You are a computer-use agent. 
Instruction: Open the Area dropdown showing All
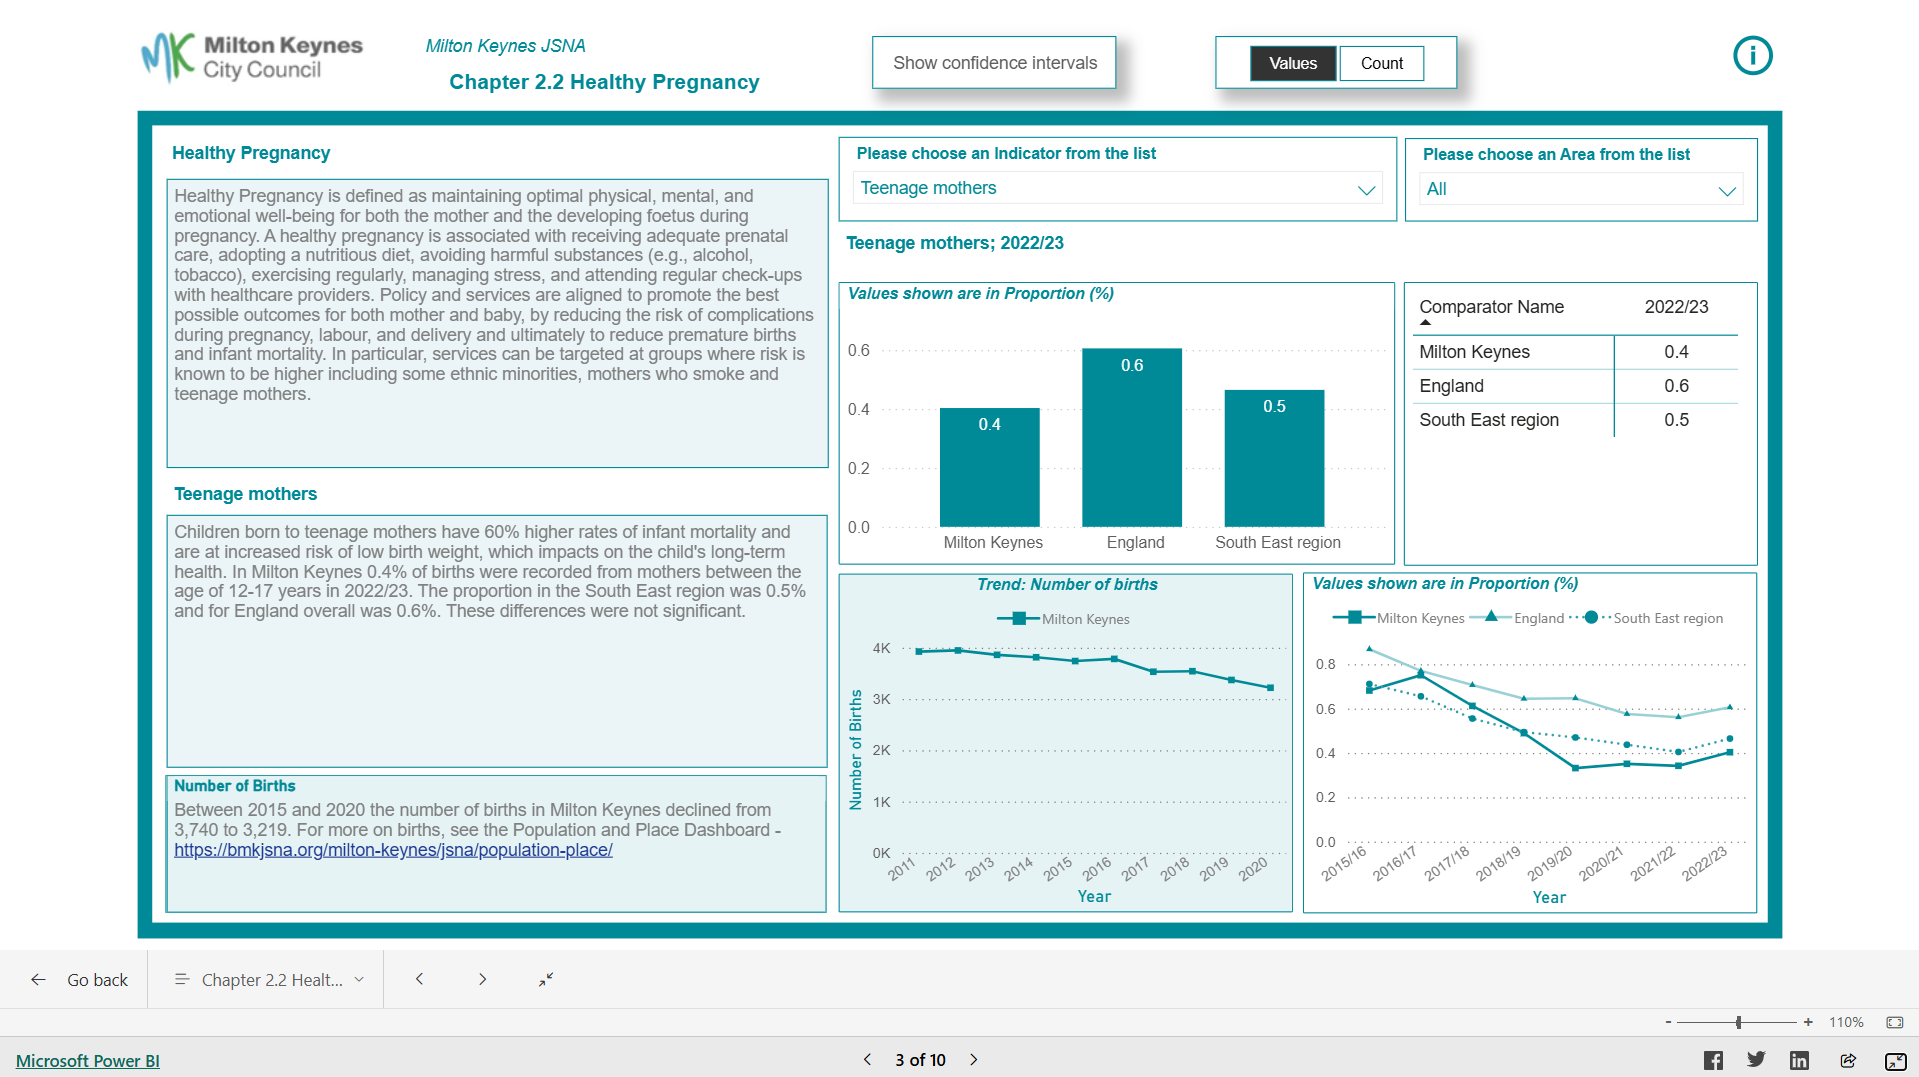click(1581, 189)
